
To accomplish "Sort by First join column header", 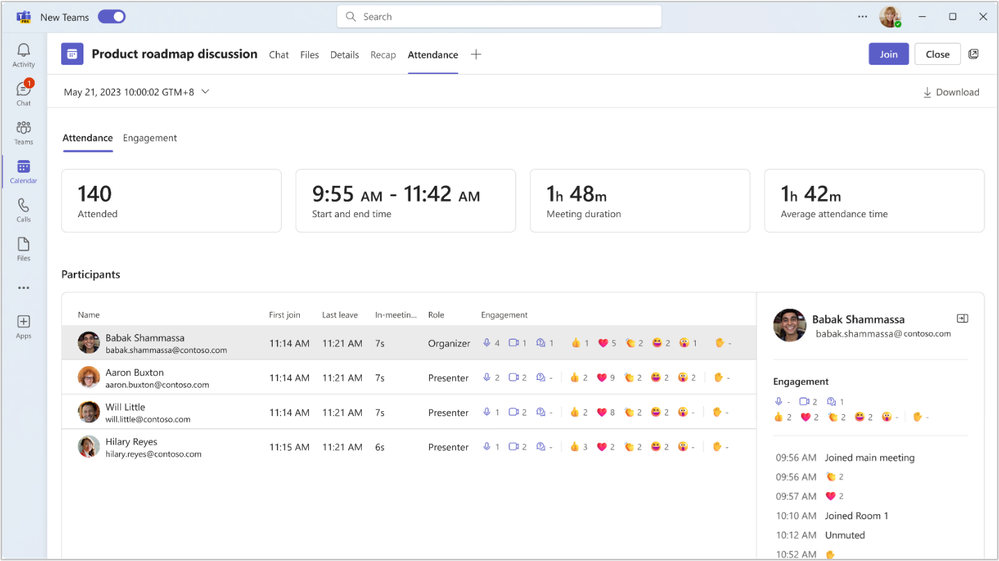I will 284,315.
